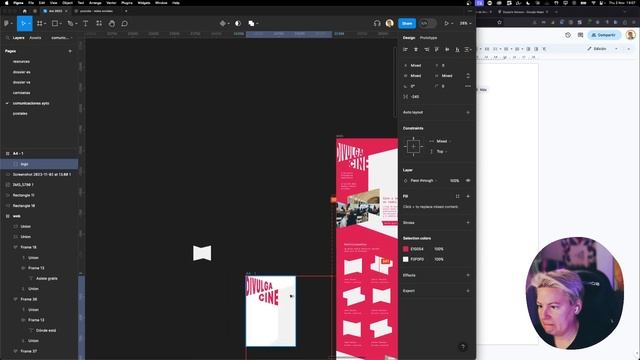Toggle independent corners option
Screen dimensions: 640x360
(x=468, y=86)
